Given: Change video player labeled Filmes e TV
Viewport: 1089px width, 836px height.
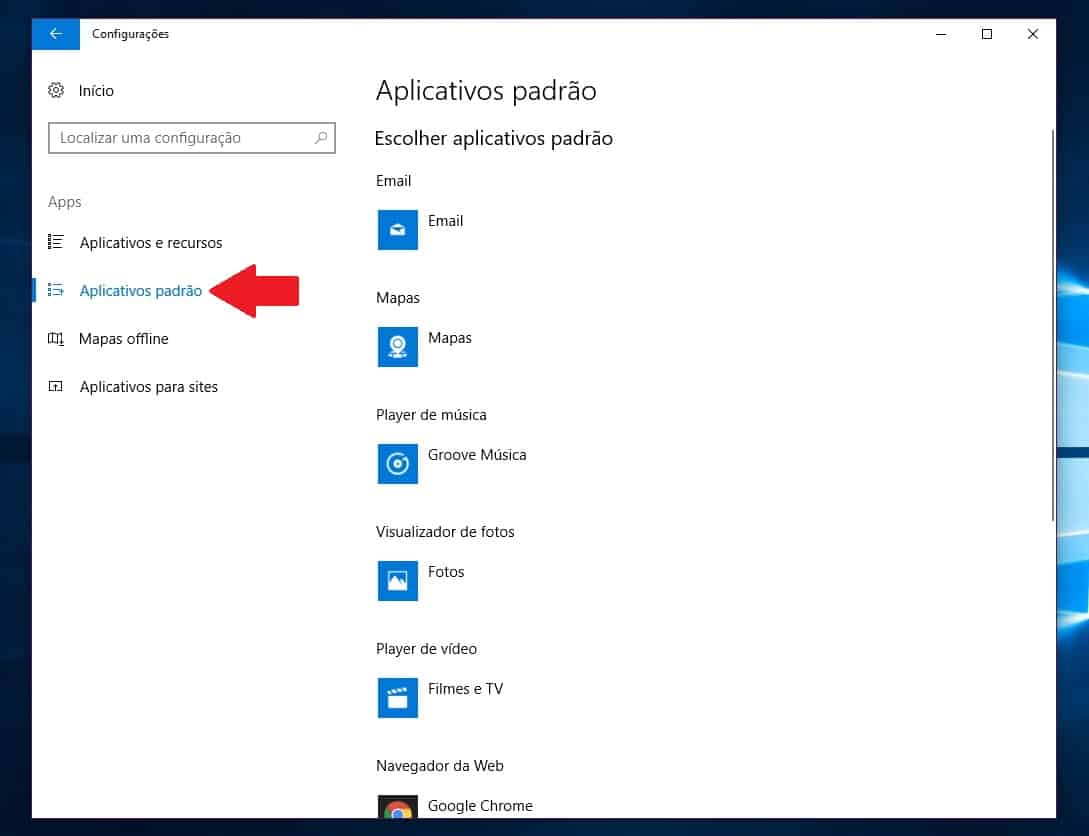Looking at the screenshot, I should (465, 689).
